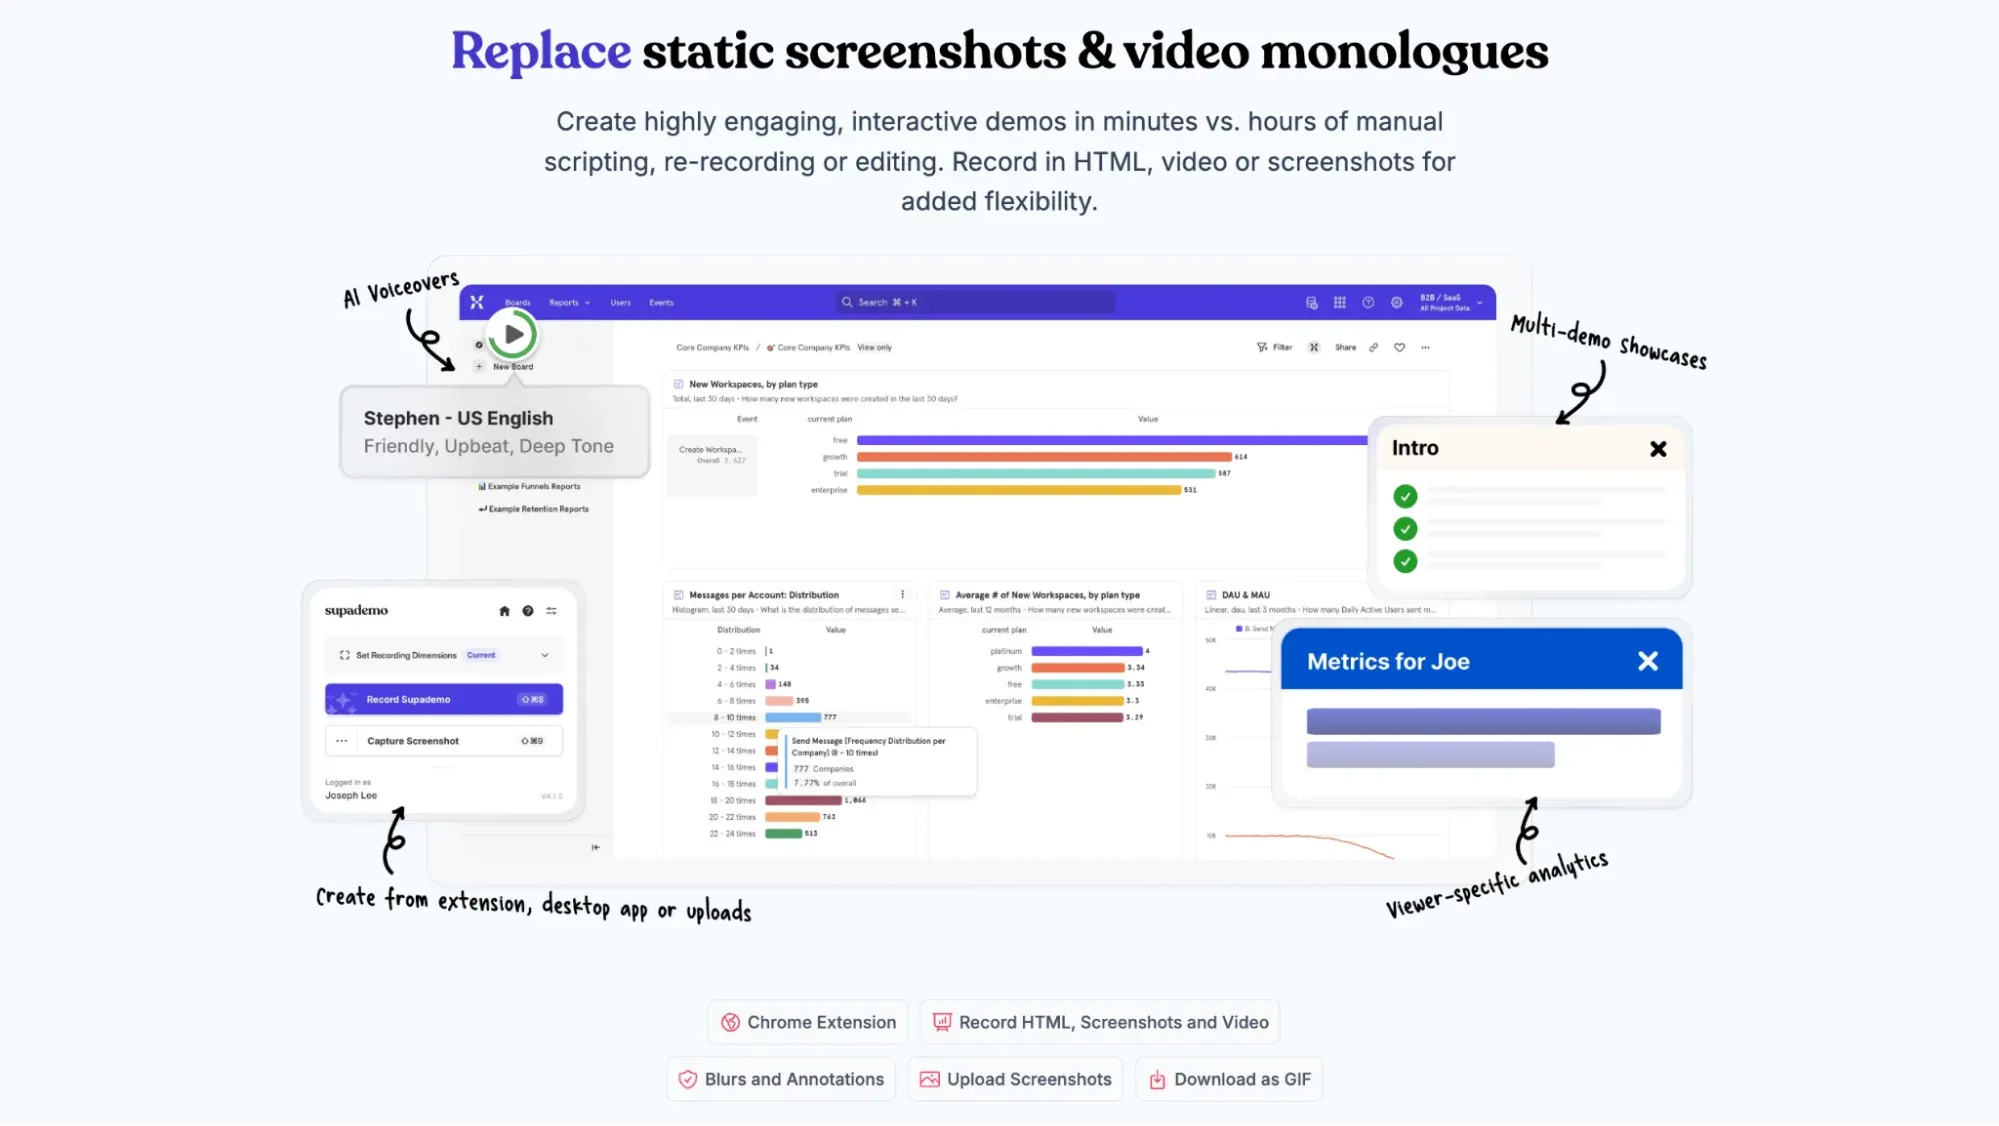Close the Metrics for Joe panel
This screenshot has width=1999, height=1126.
[x=1648, y=660]
